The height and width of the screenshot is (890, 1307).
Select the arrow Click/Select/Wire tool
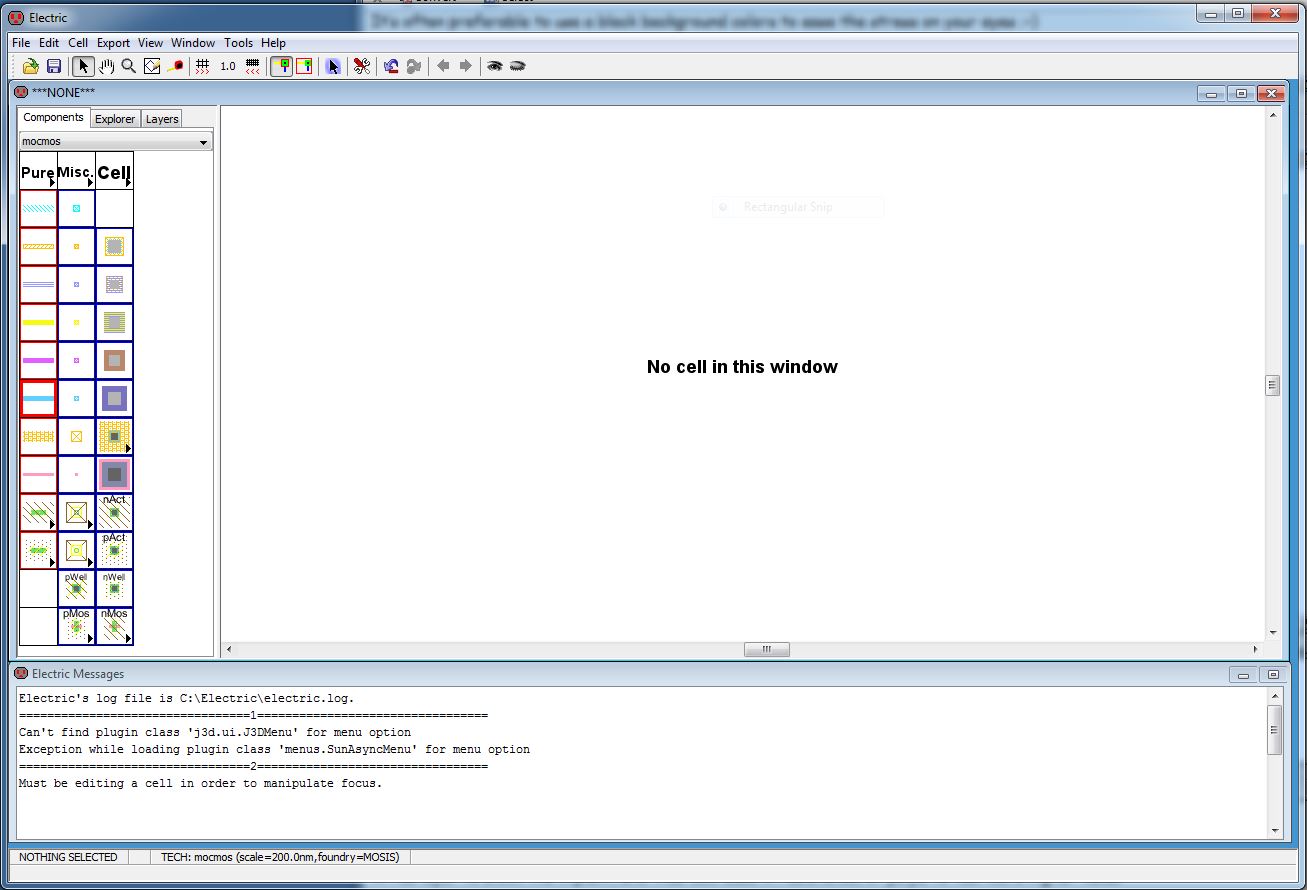(84, 66)
